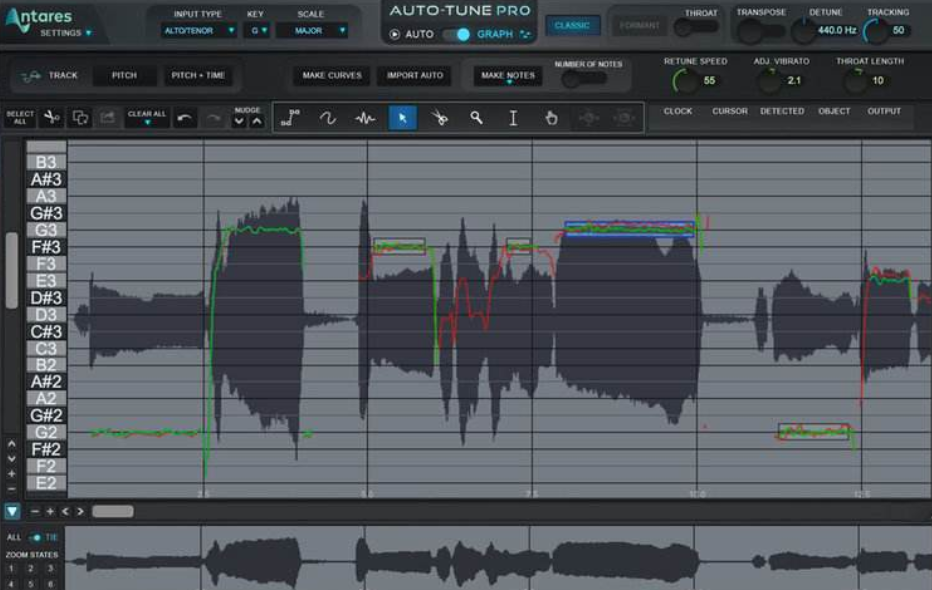Adjust the Transpose knob
This screenshot has width=932, height=590.
click(751, 30)
